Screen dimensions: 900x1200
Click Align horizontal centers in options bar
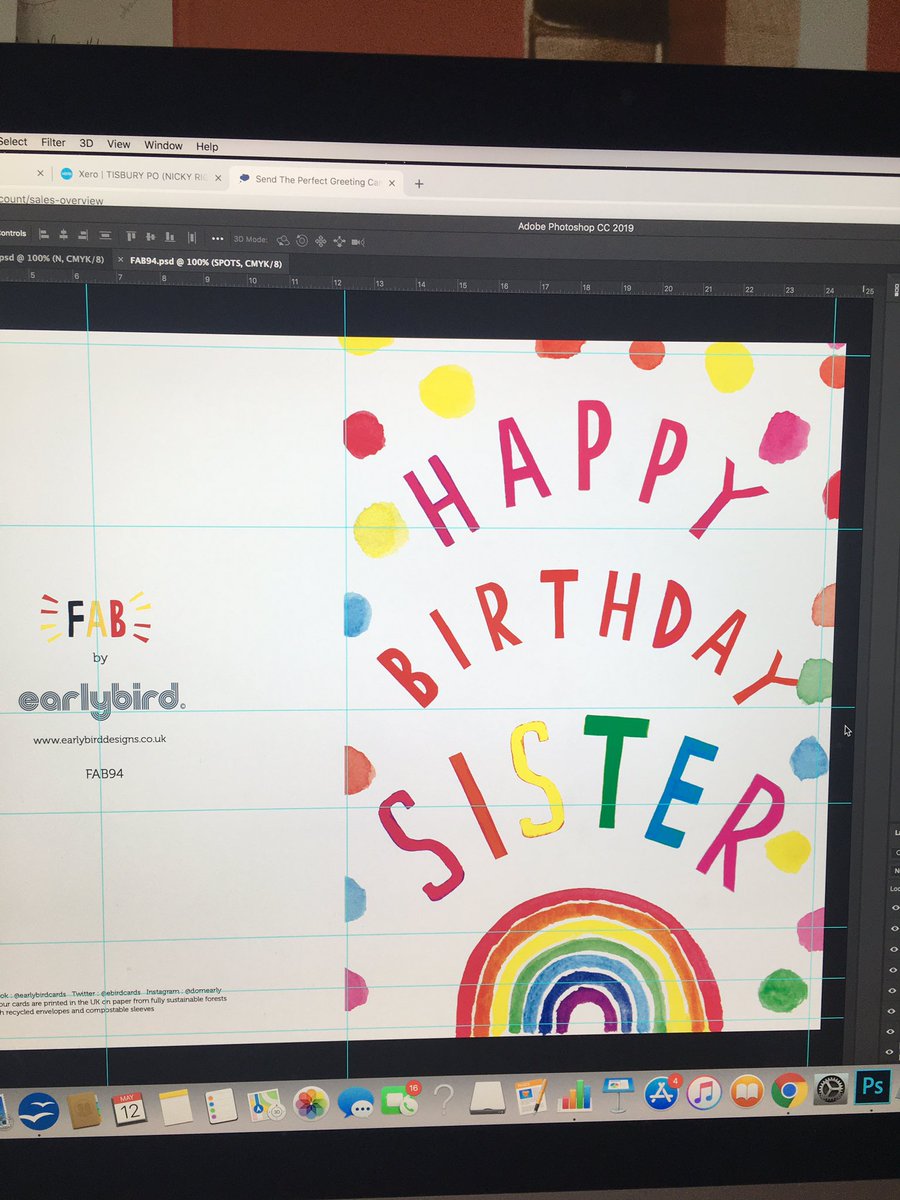click(63, 236)
